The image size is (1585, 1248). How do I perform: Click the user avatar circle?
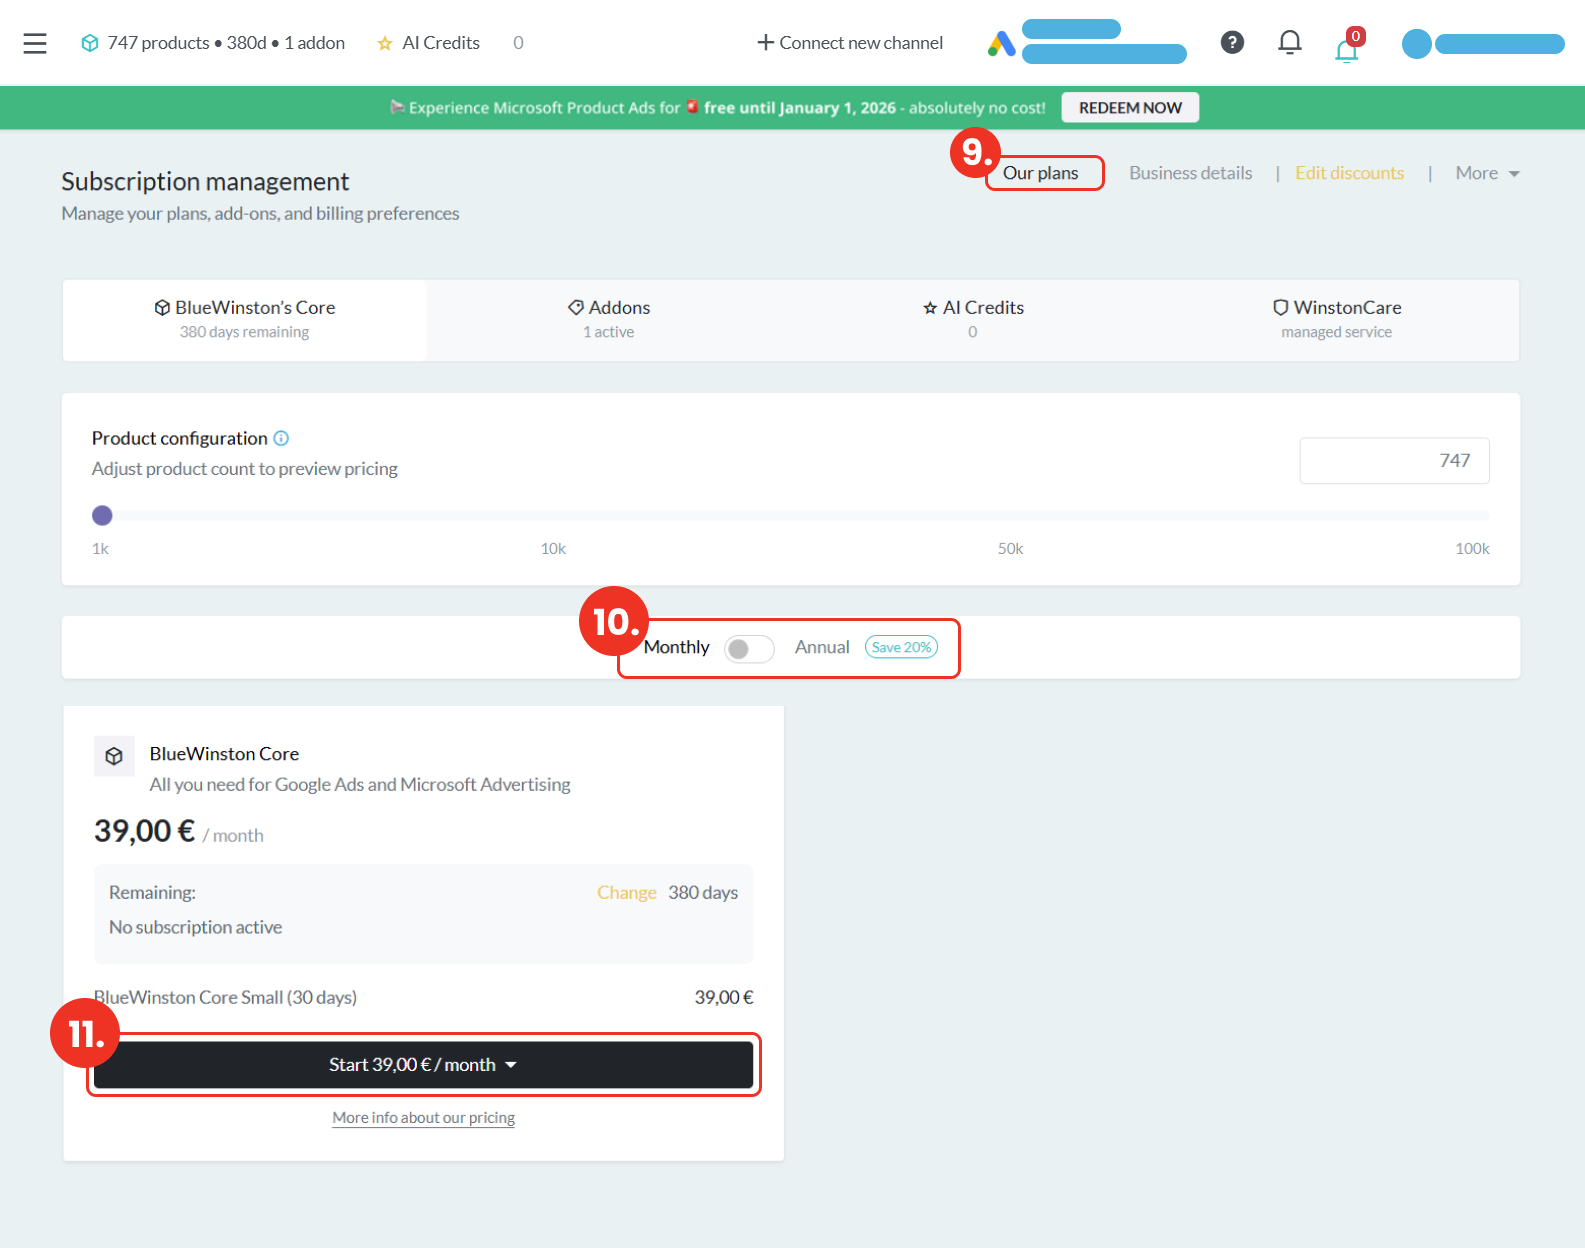tap(1416, 44)
